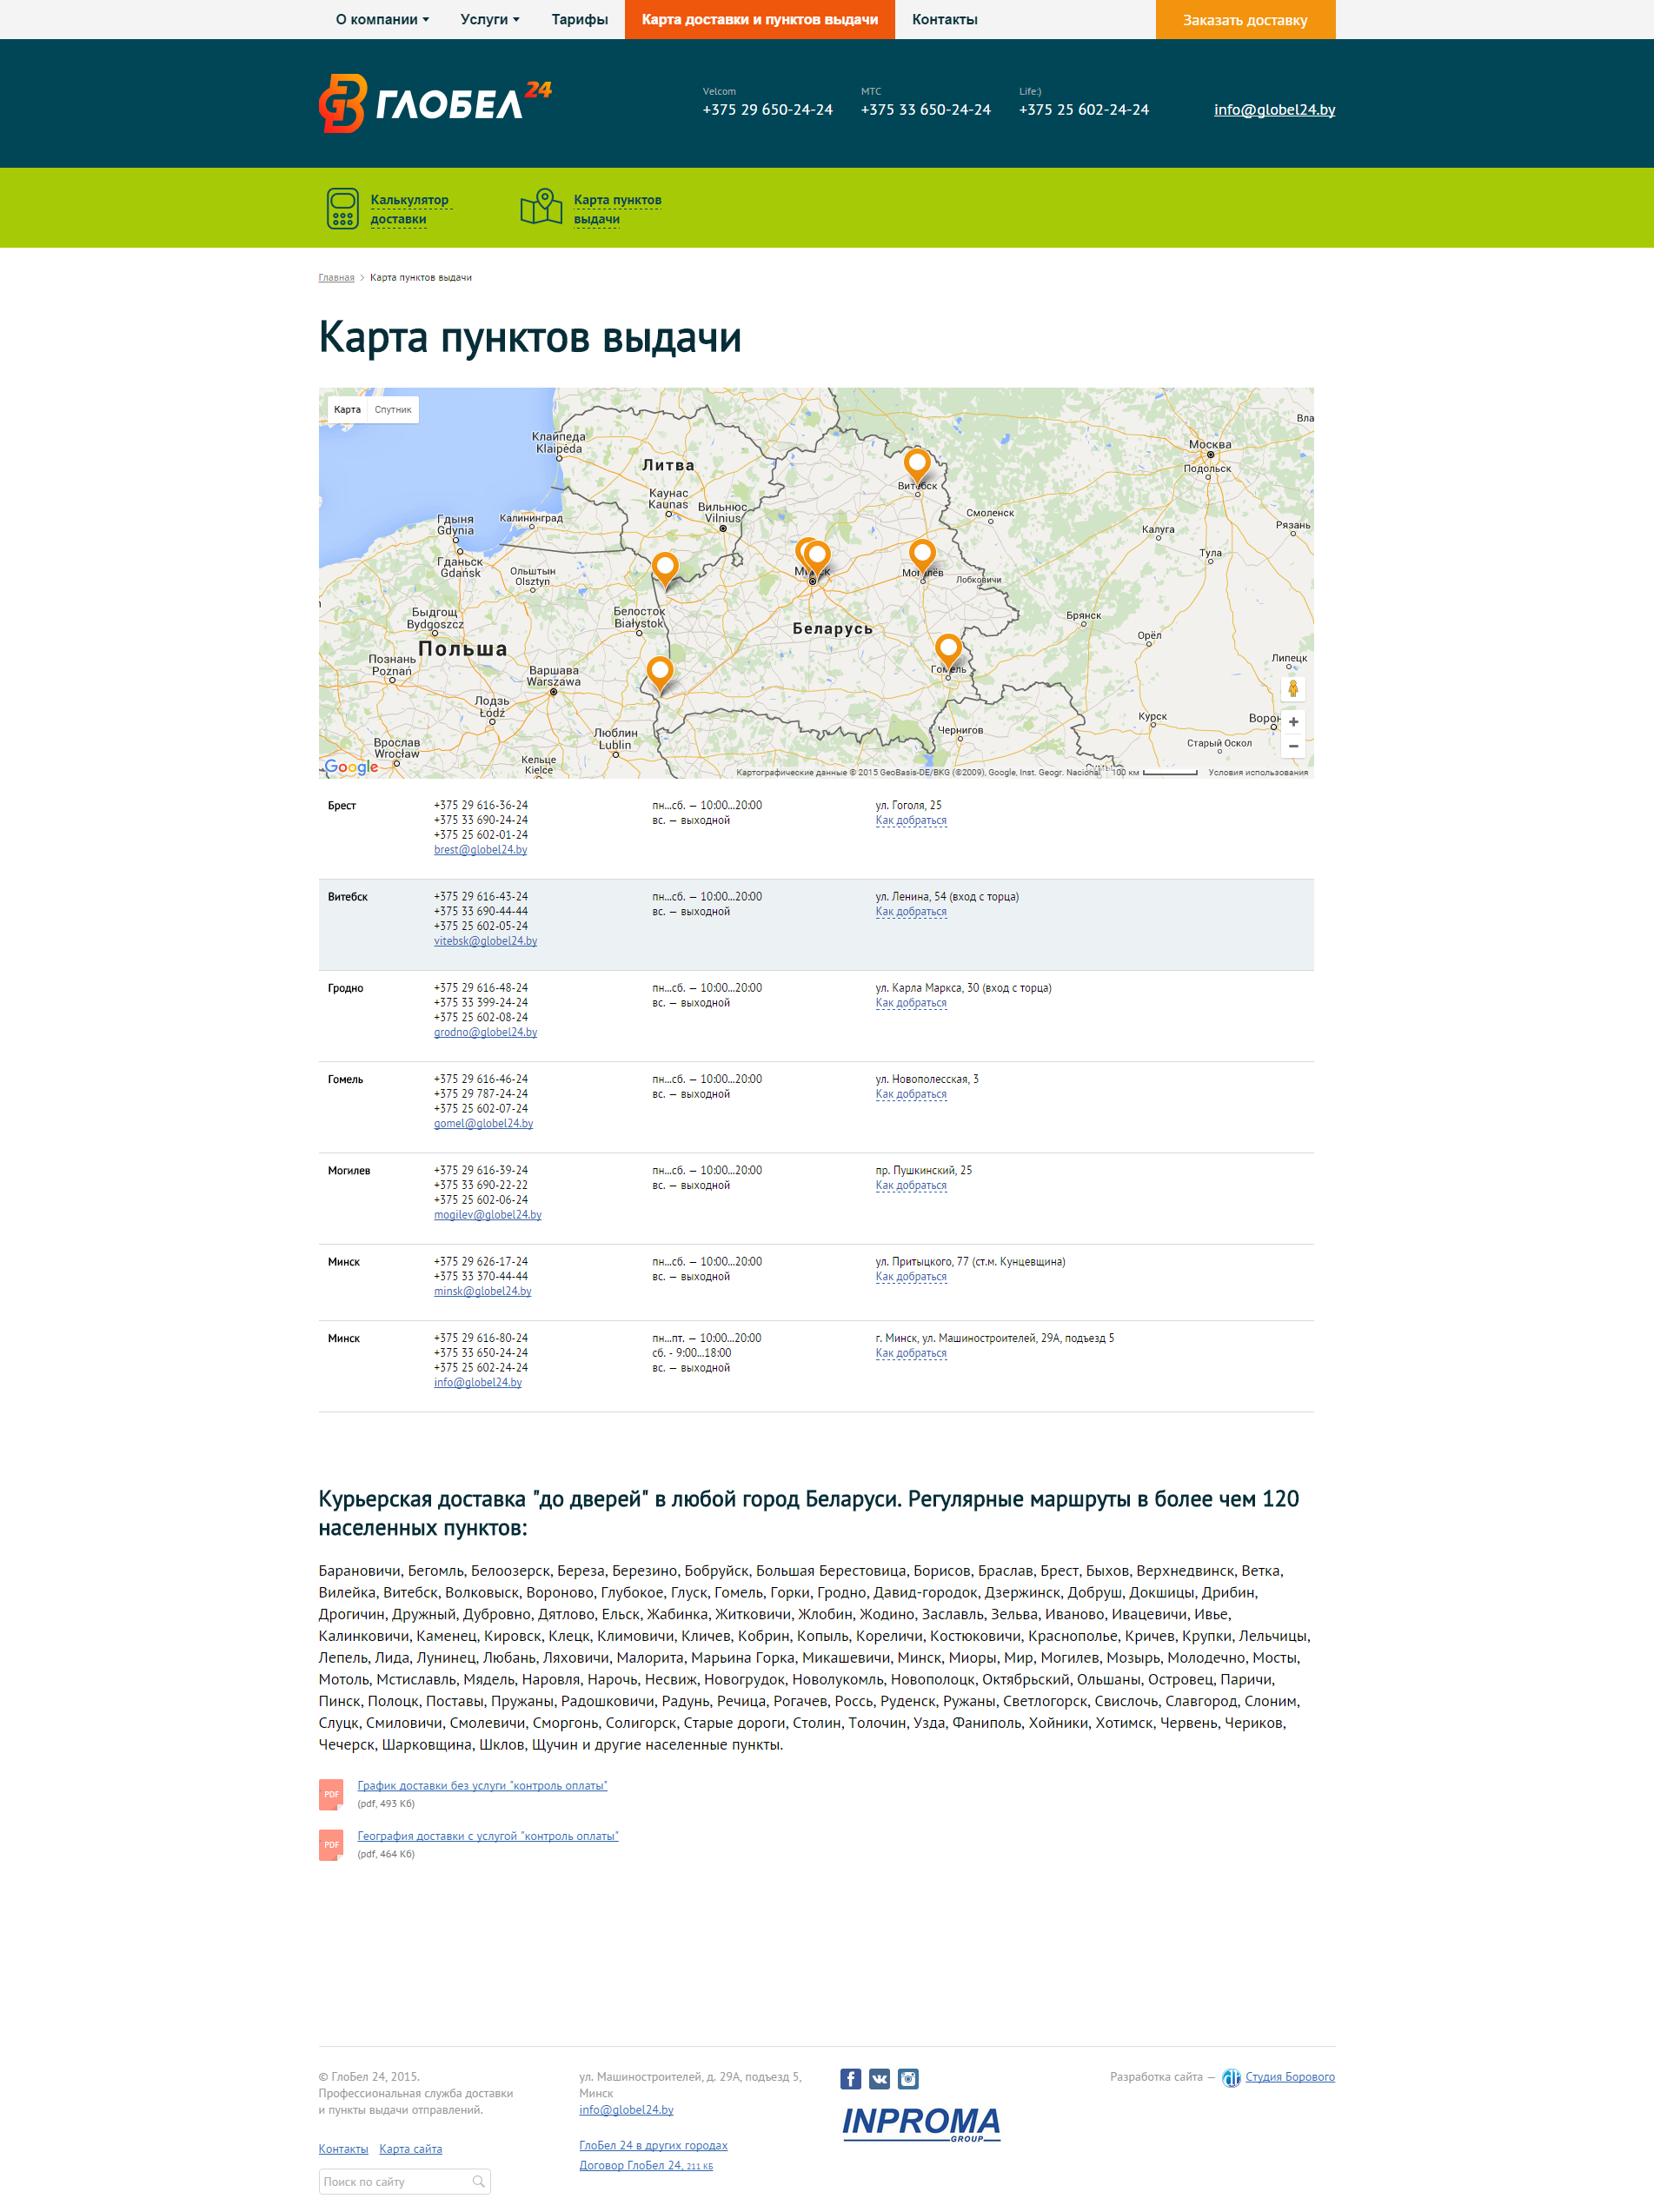The image size is (1654, 2212).
Task: Email vitebsk@globel24.by
Action: click(x=485, y=941)
